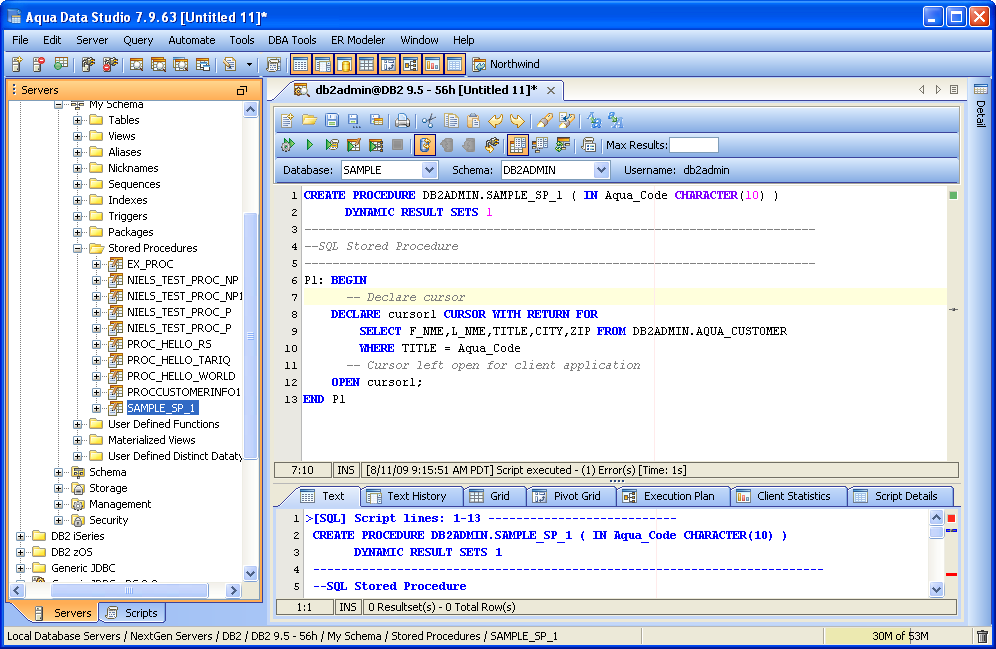The width and height of the screenshot is (996, 649).
Task: Expand the PROC_HELLO_WORLD procedure node
Action: (x=96, y=376)
